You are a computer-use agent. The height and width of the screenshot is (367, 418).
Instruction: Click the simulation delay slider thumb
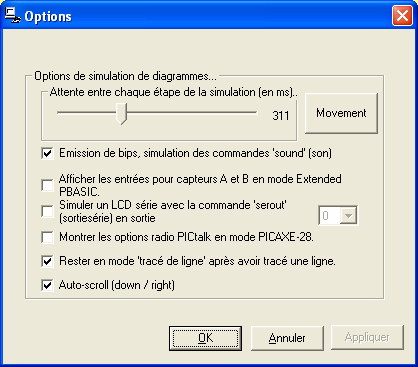122,113
